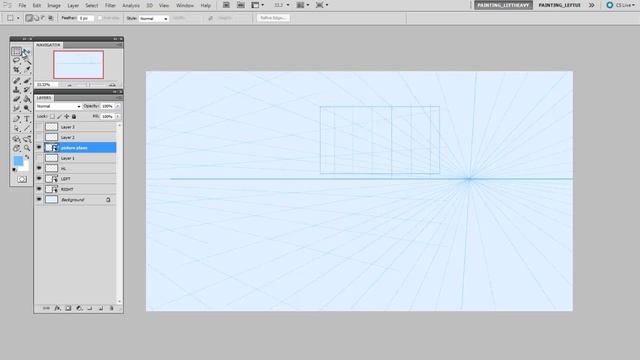Screen dimensions: 640x360
Task: Select the Healing Brush tool
Action: point(16,80)
